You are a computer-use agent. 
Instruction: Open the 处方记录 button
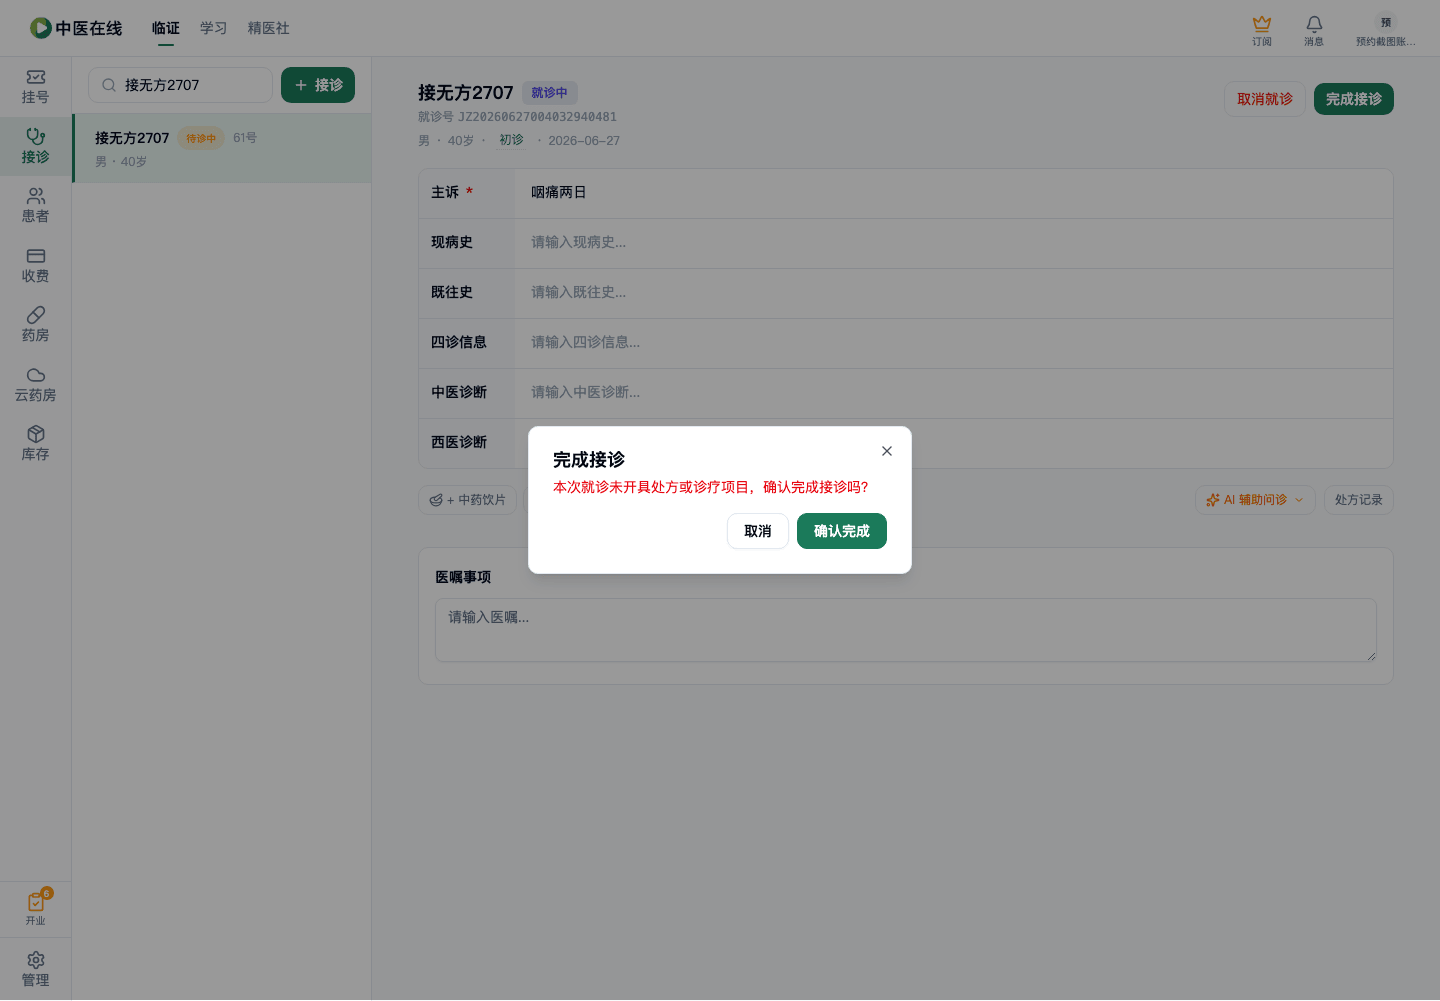click(x=1359, y=500)
